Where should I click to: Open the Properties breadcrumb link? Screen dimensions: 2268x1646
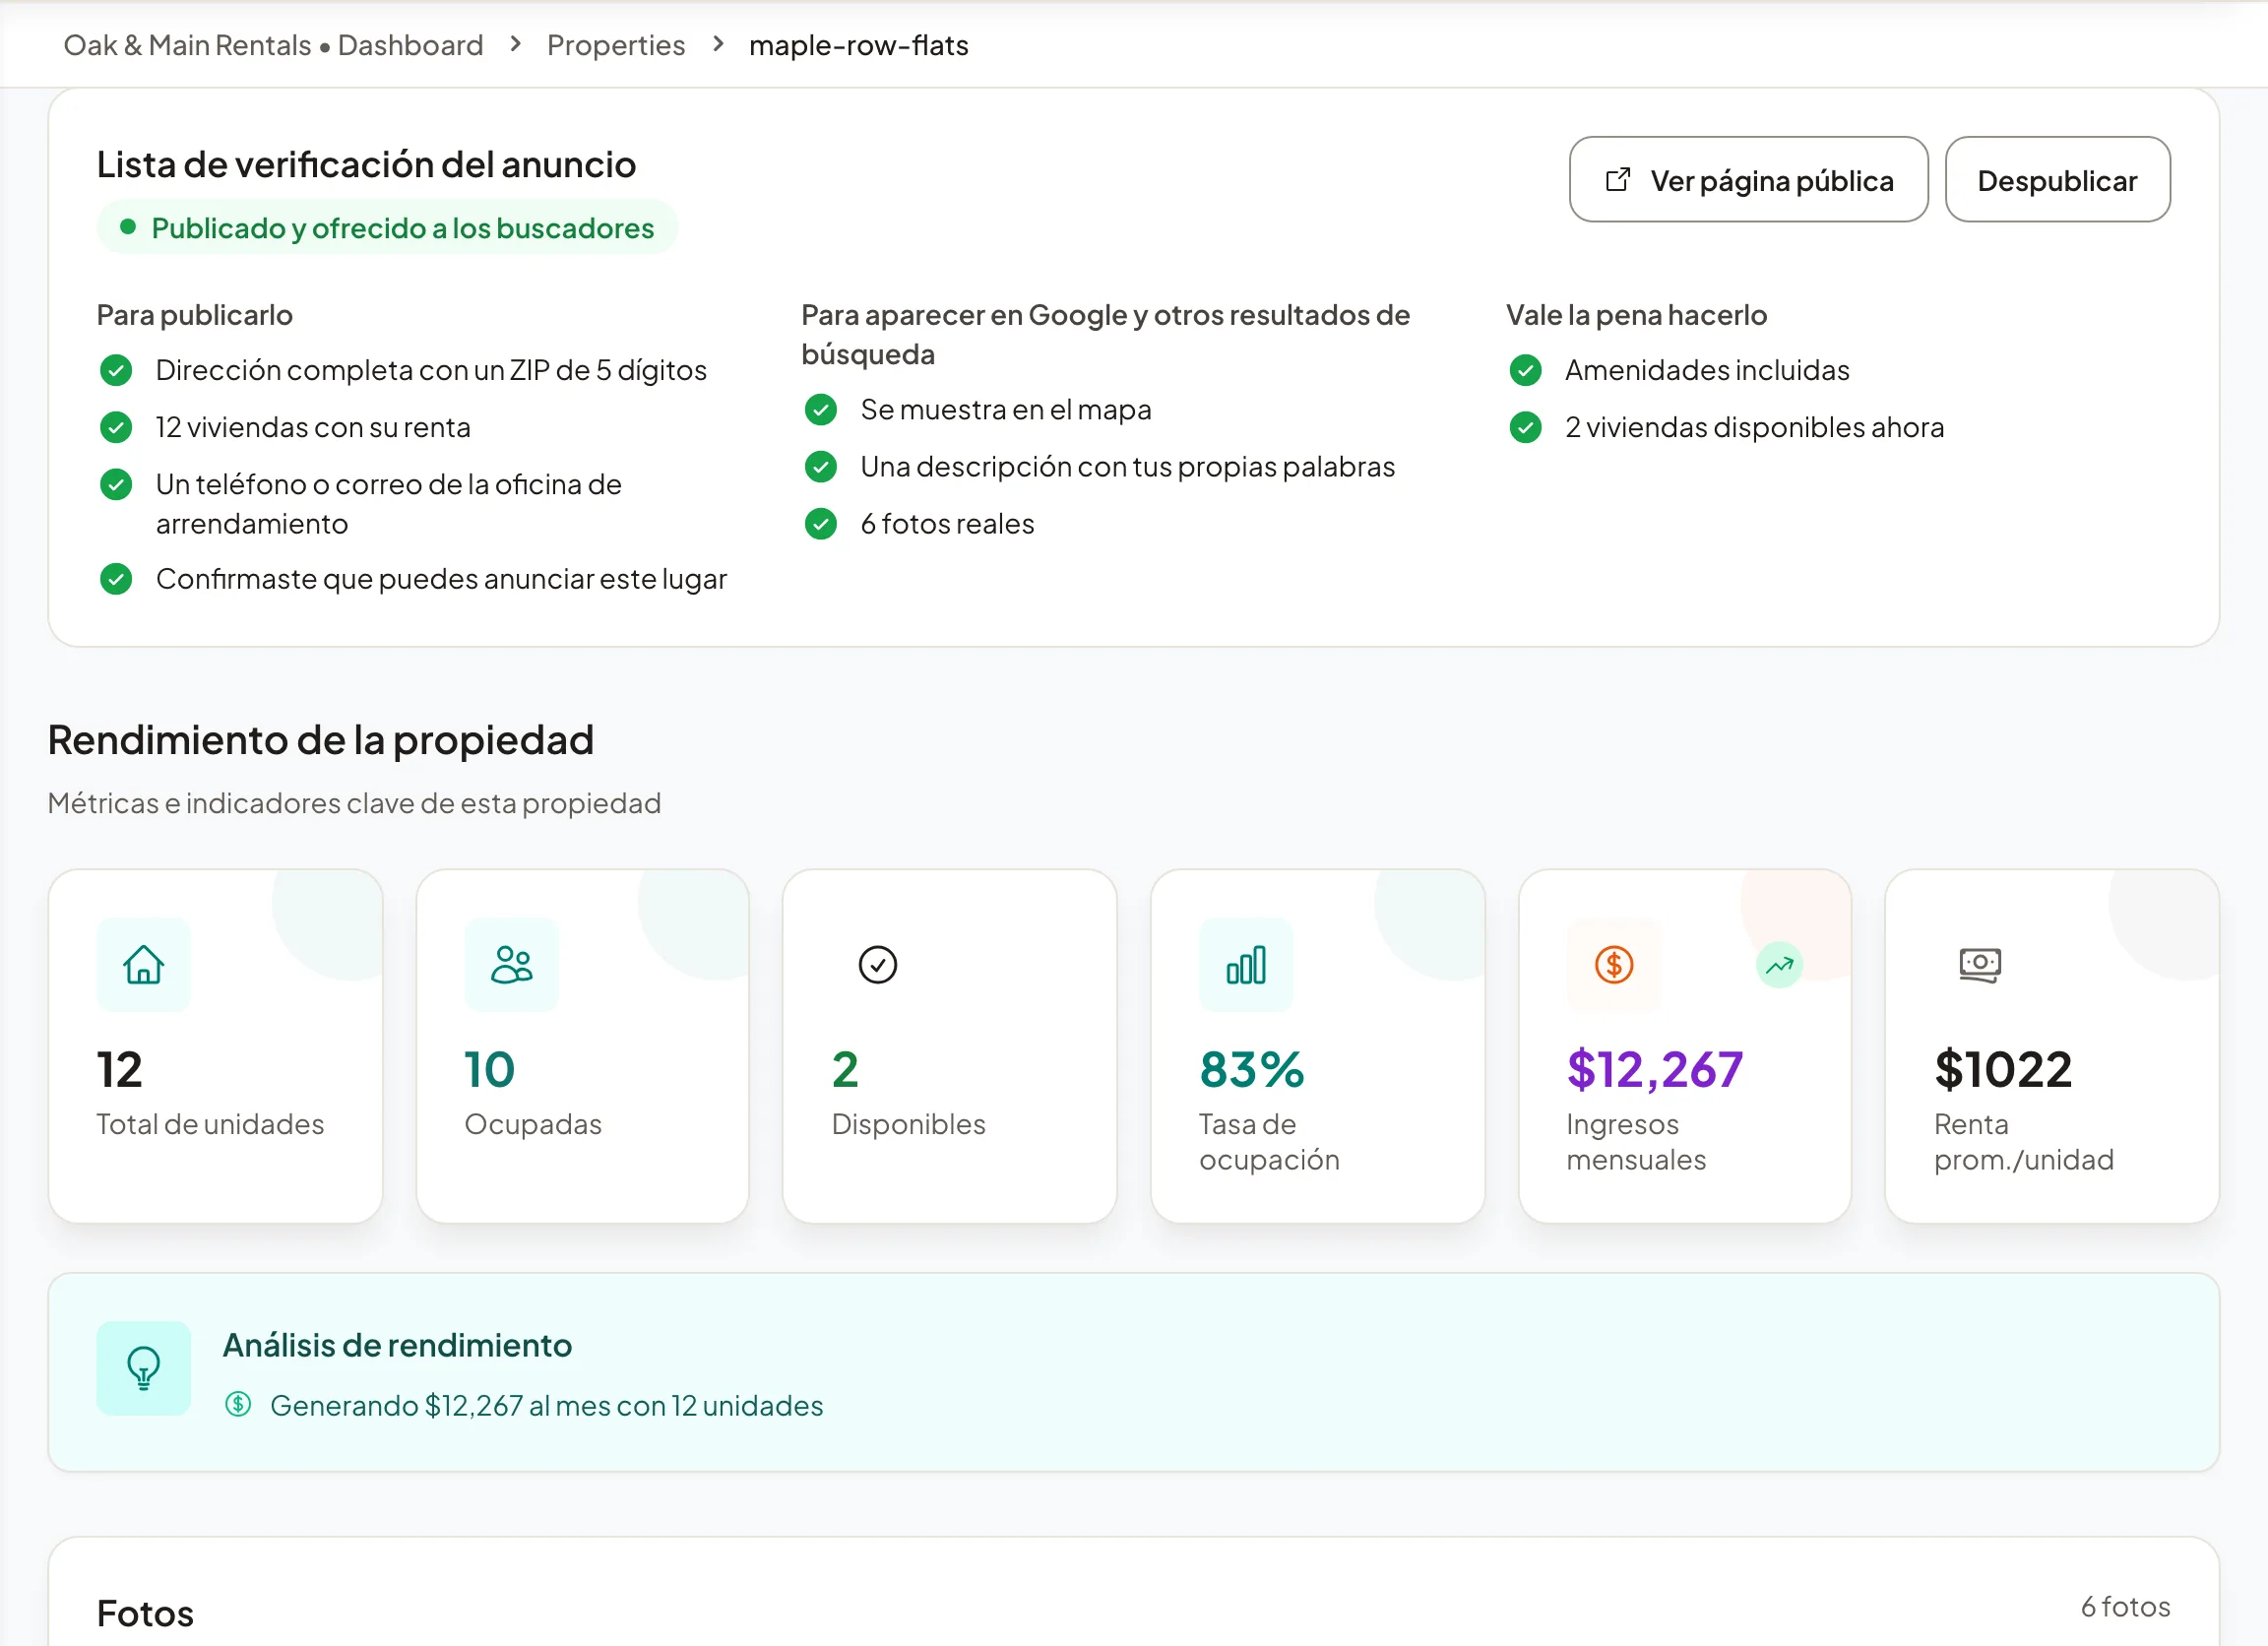(616, 45)
